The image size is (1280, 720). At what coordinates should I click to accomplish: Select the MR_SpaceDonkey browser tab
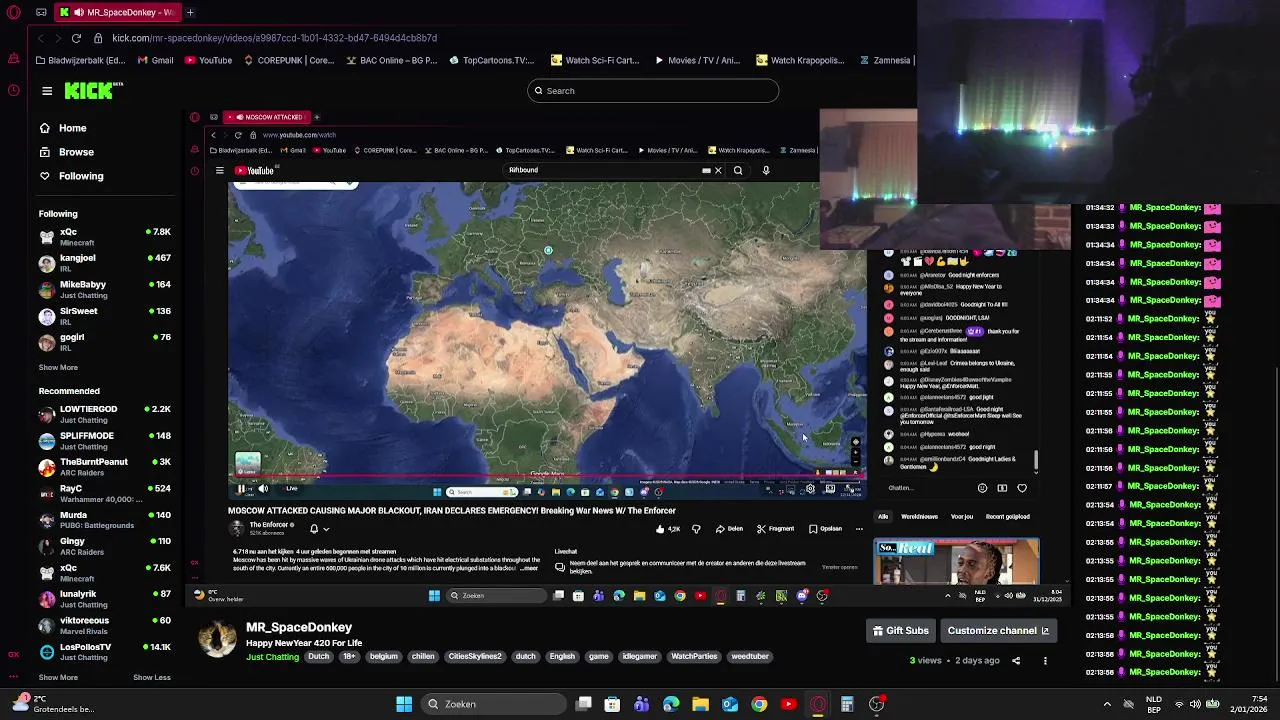[x=118, y=13]
